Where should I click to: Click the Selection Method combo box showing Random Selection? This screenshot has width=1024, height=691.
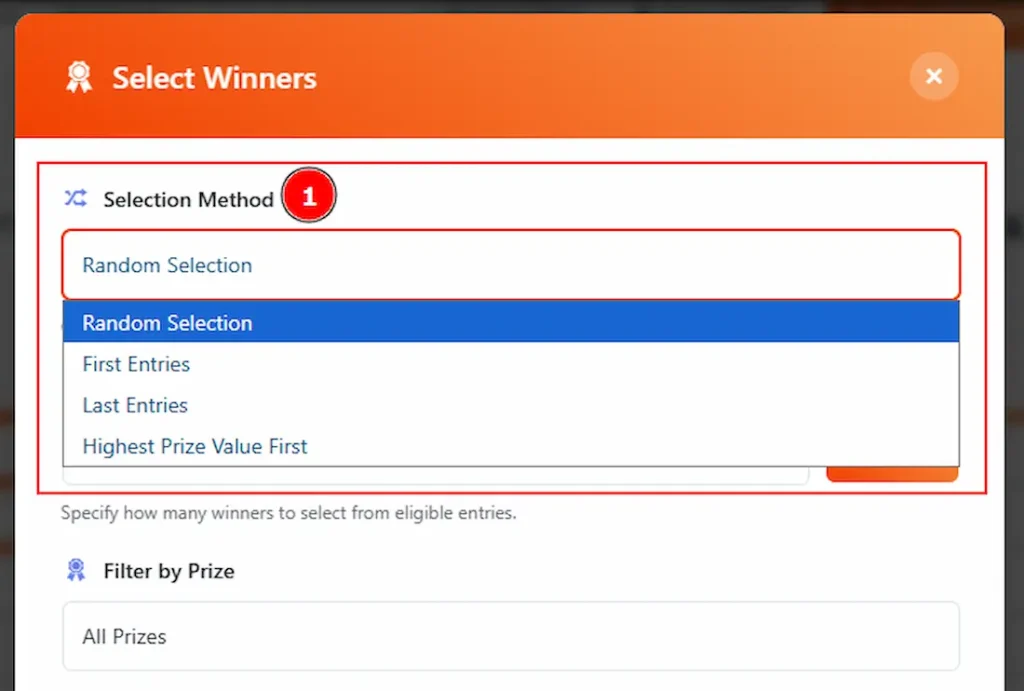[512, 265]
